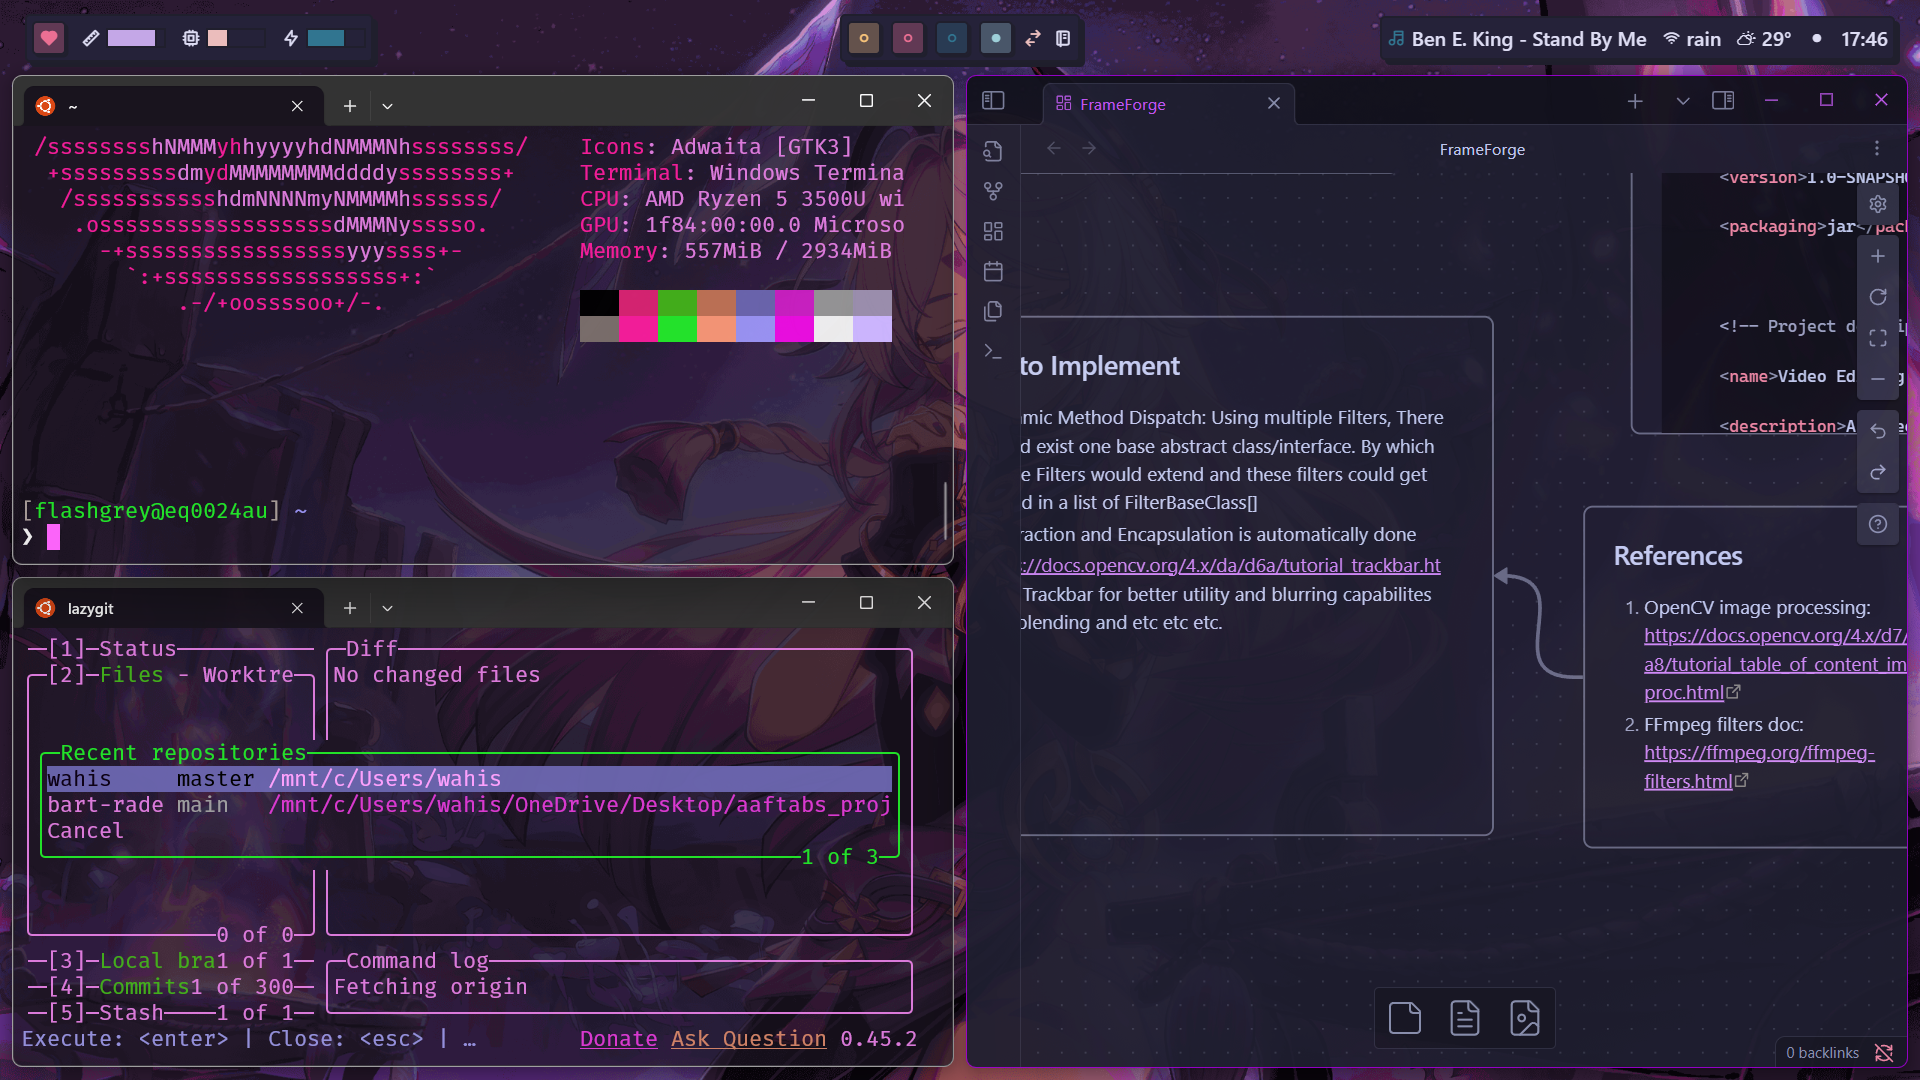
Task: Open the Windows Terminal tab dropdown
Action: (x=388, y=105)
